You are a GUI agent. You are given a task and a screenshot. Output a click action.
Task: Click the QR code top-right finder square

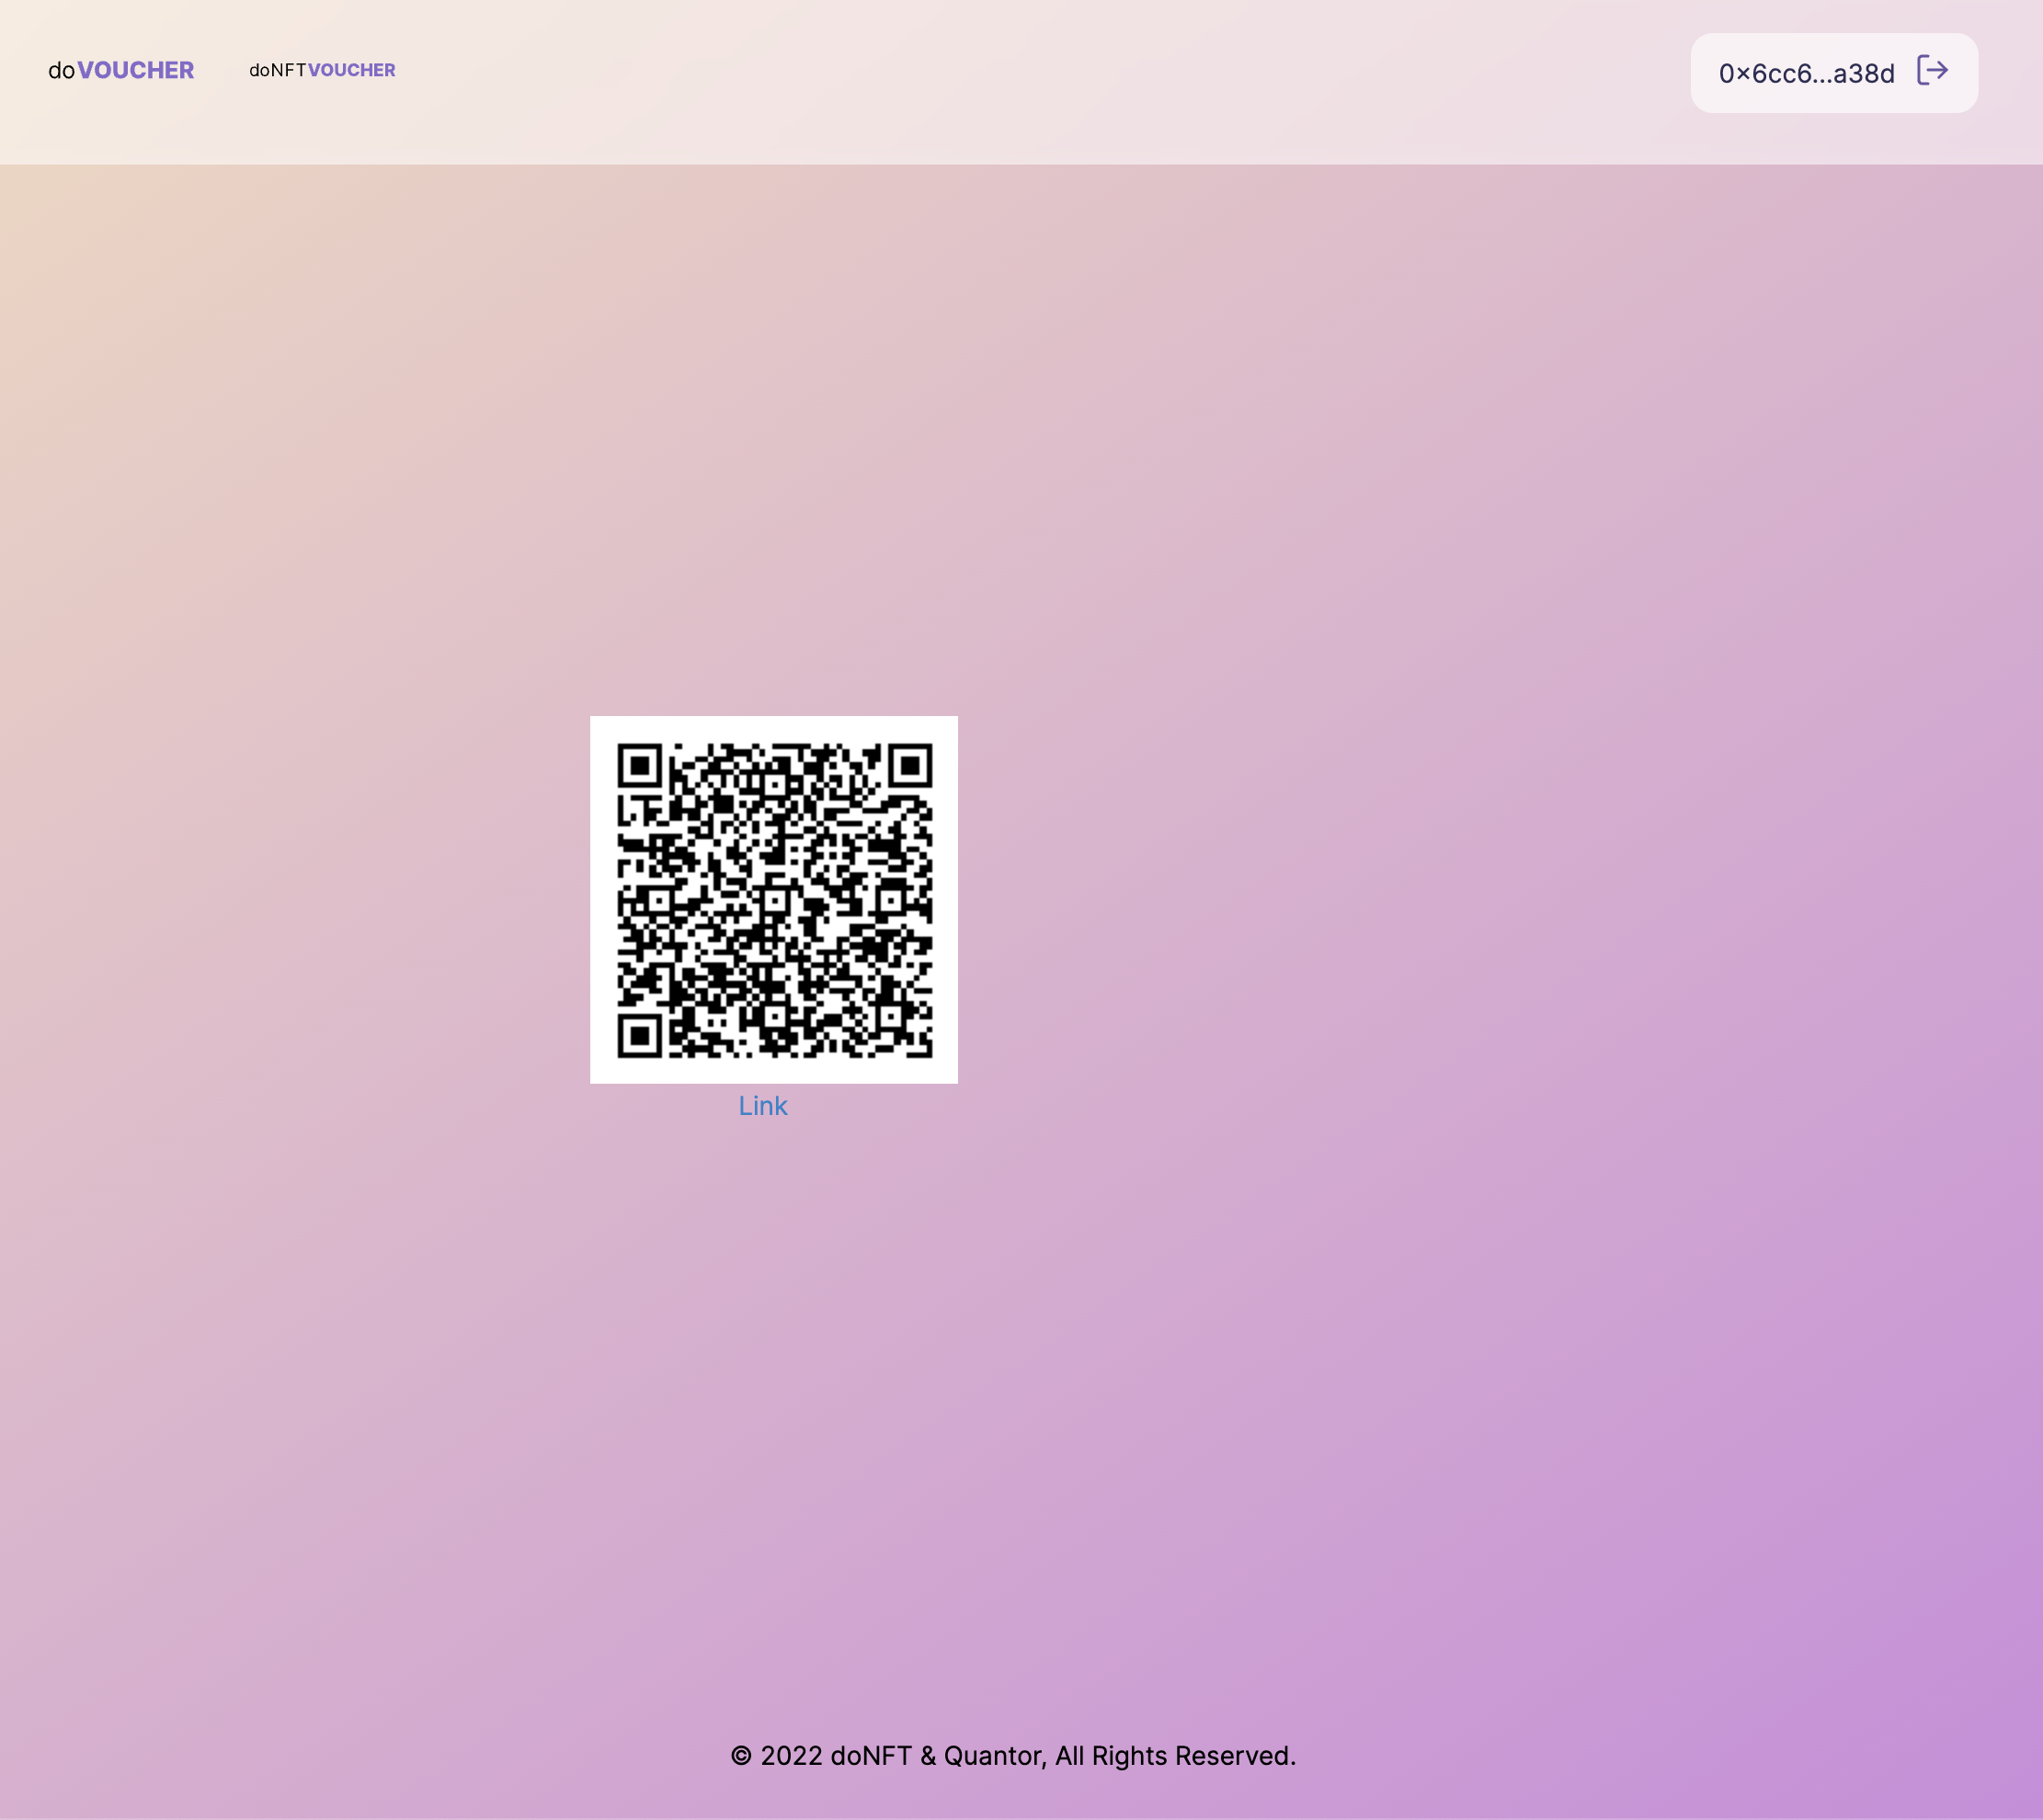pyautogui.click(x=910, y=766)
